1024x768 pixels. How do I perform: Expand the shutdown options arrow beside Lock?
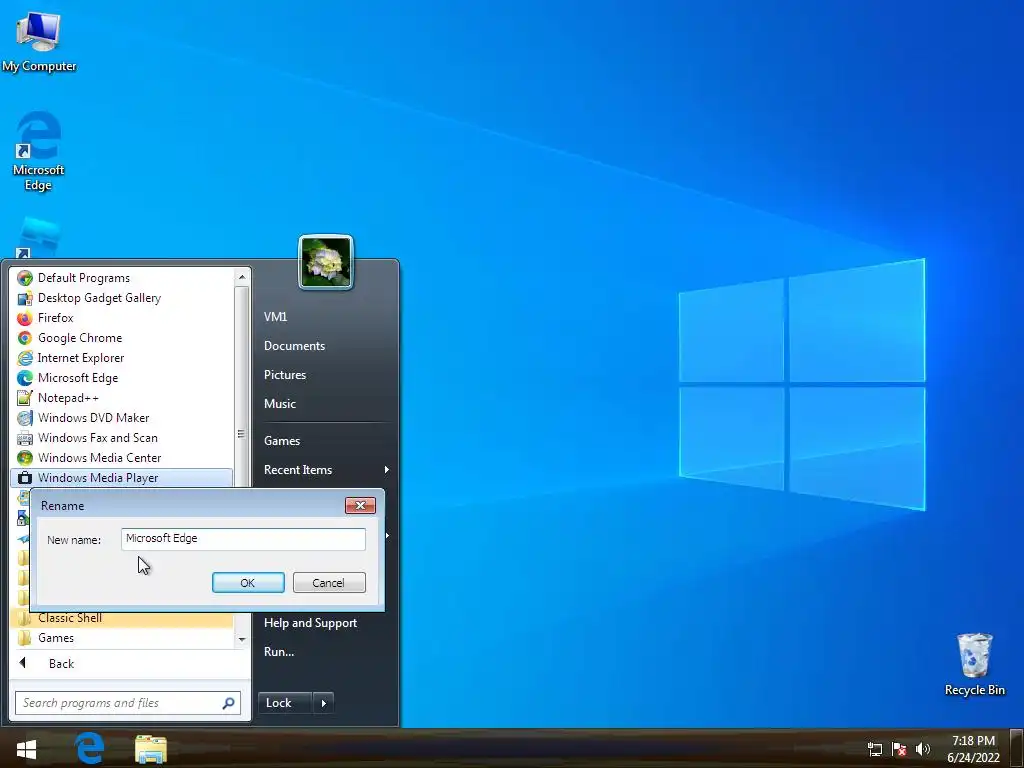(324, 703)
